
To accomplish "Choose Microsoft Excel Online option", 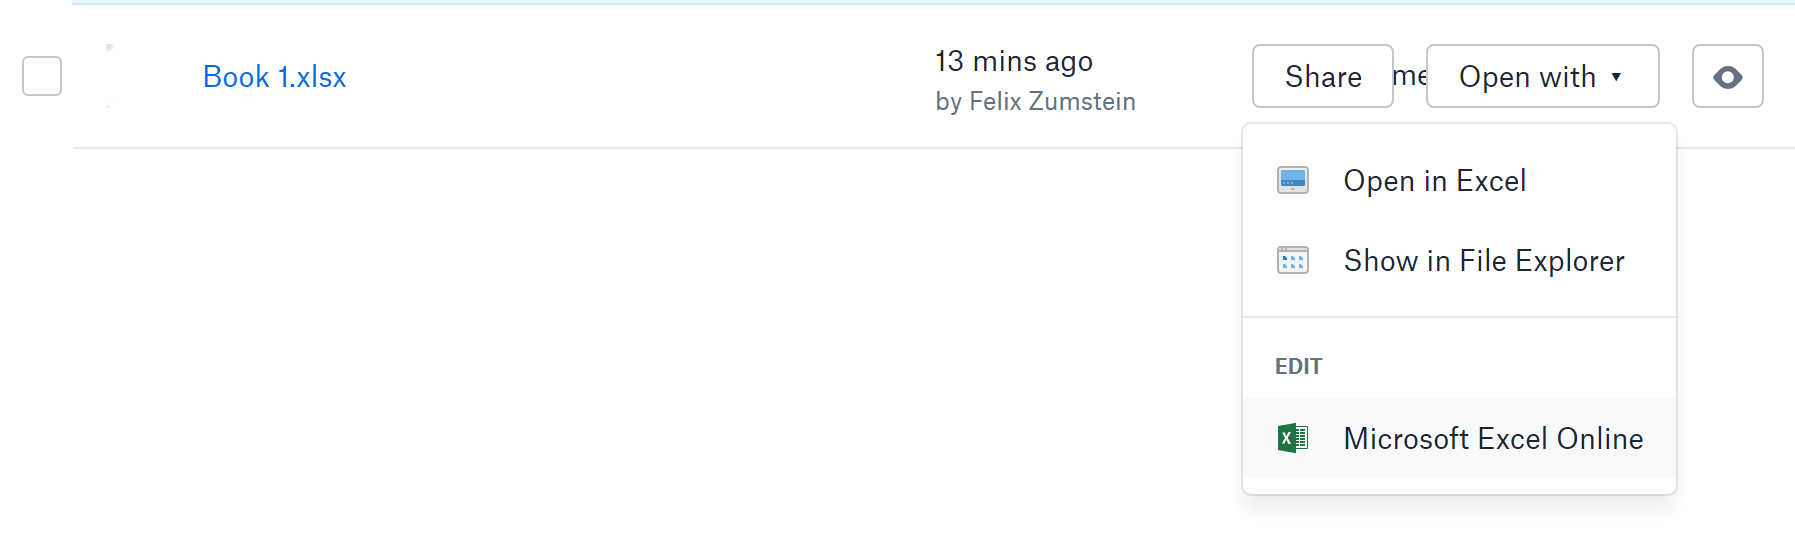I will (1492, 438).
